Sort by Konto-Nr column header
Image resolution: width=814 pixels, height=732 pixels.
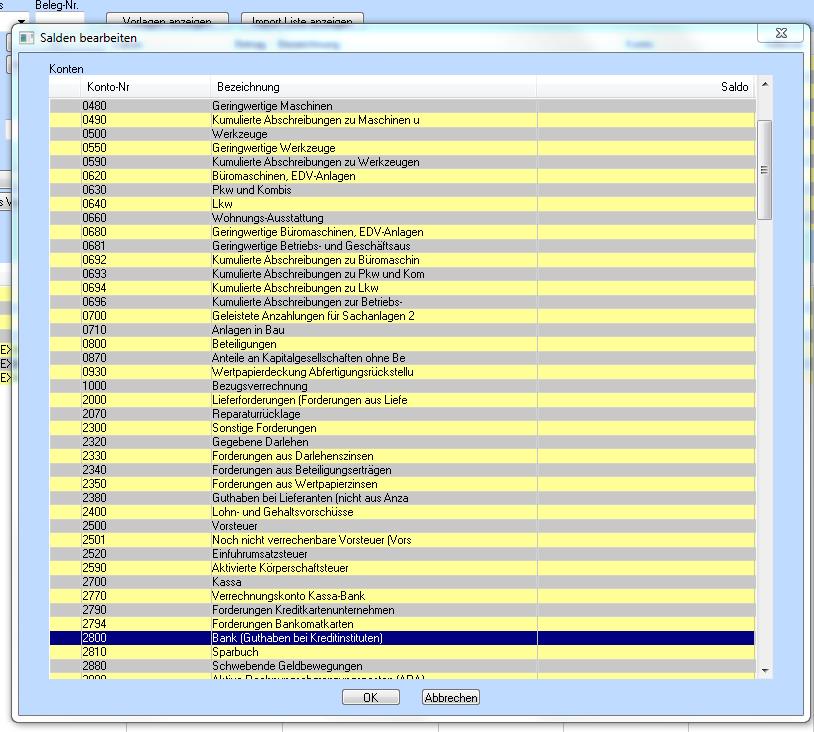108,87
